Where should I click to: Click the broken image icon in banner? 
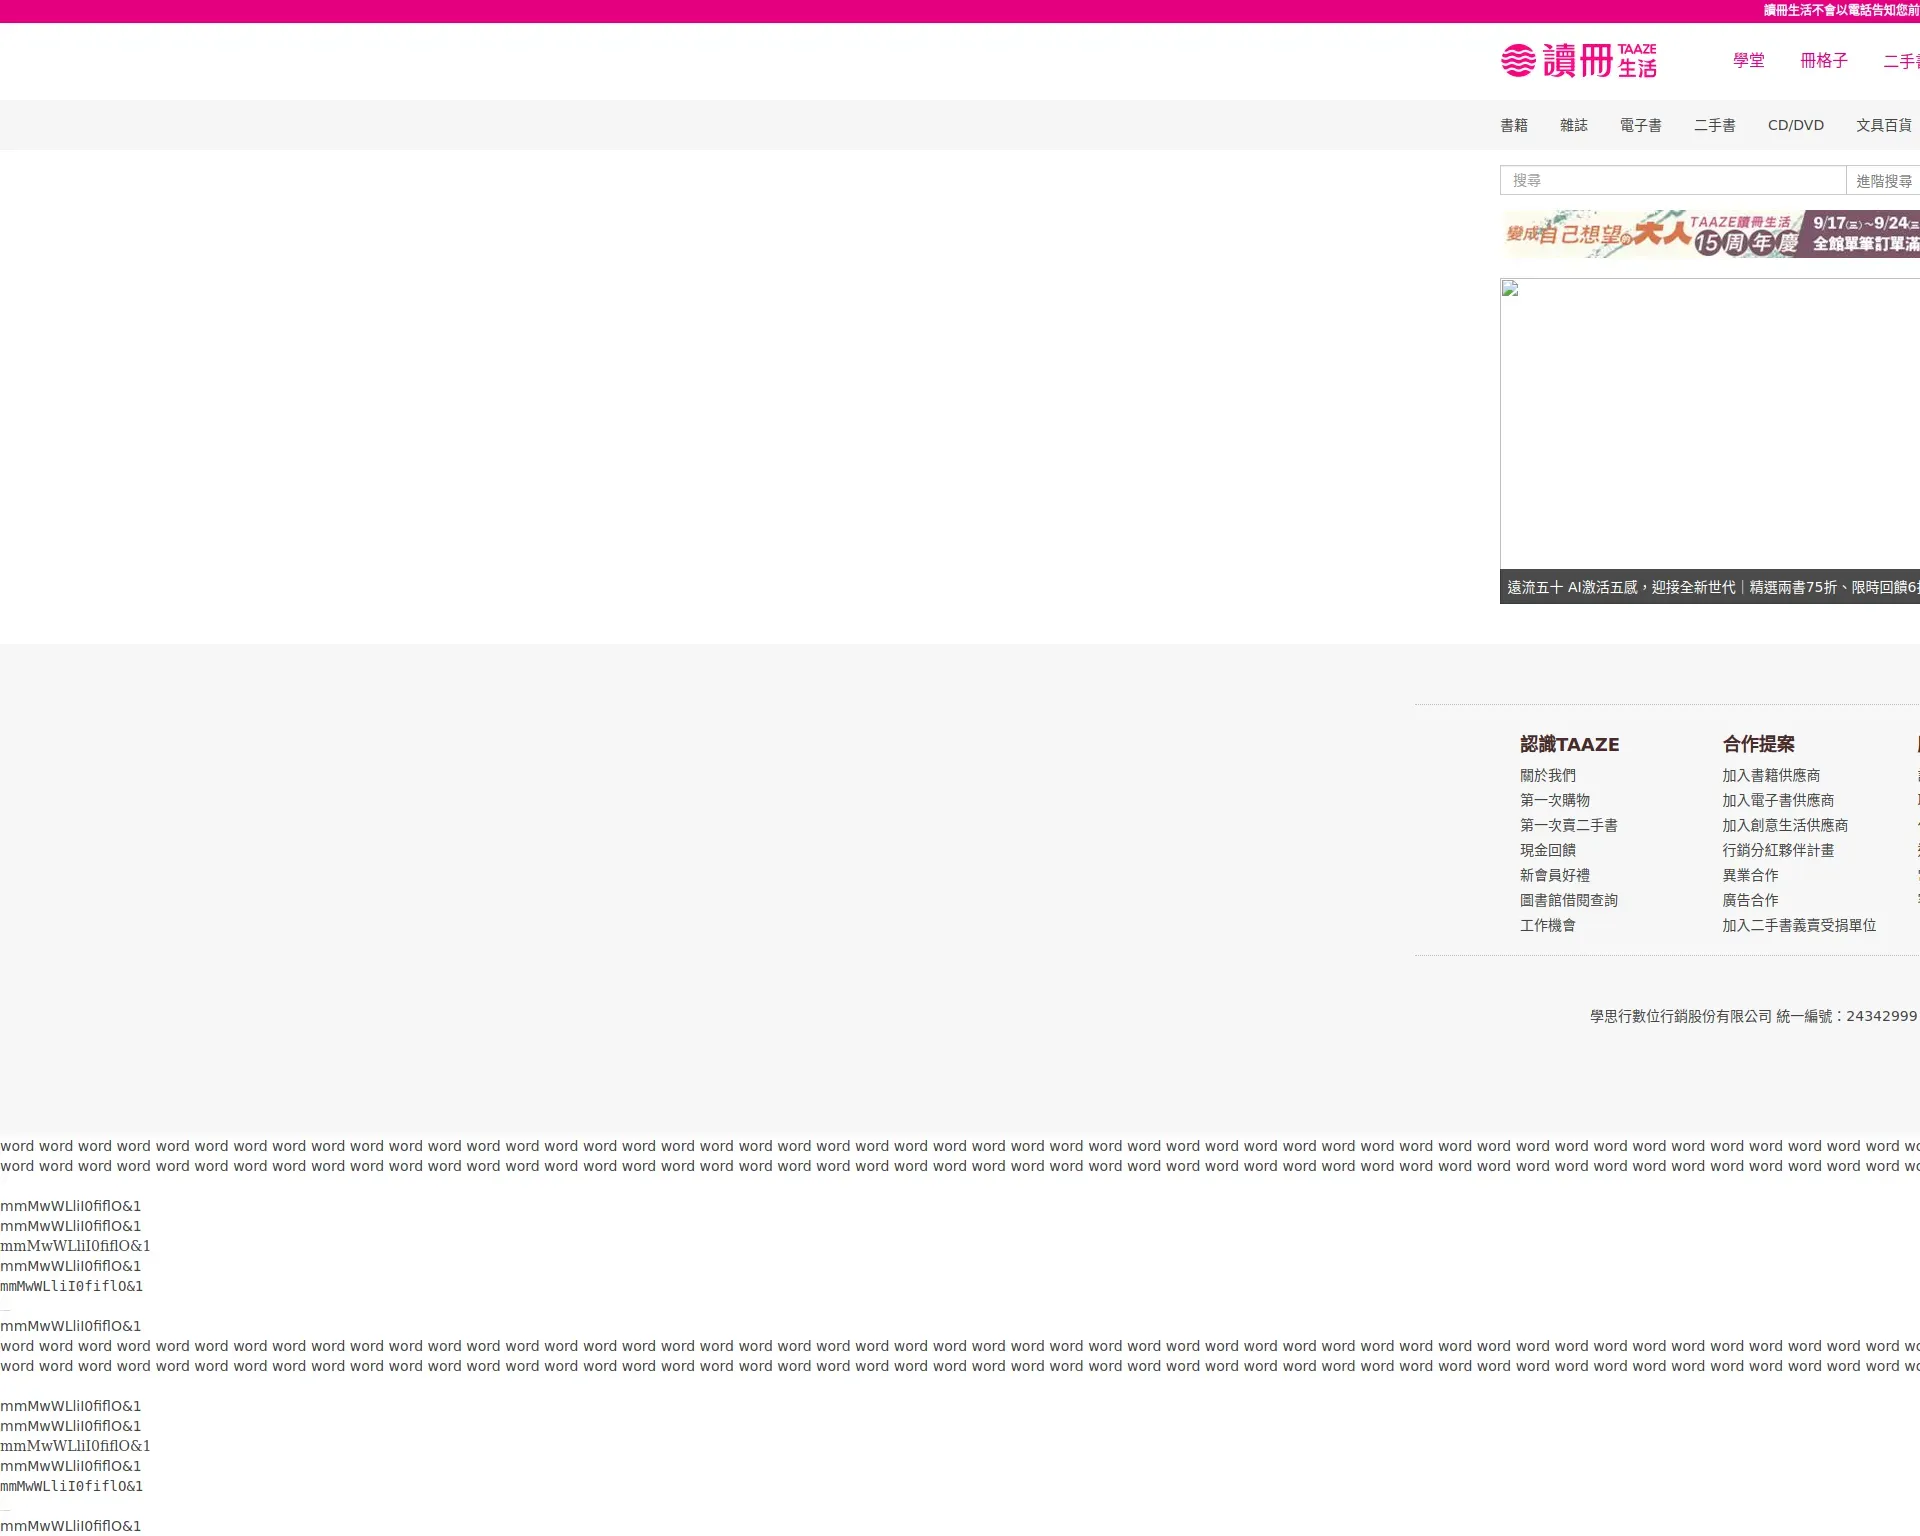pos(1510,289)
